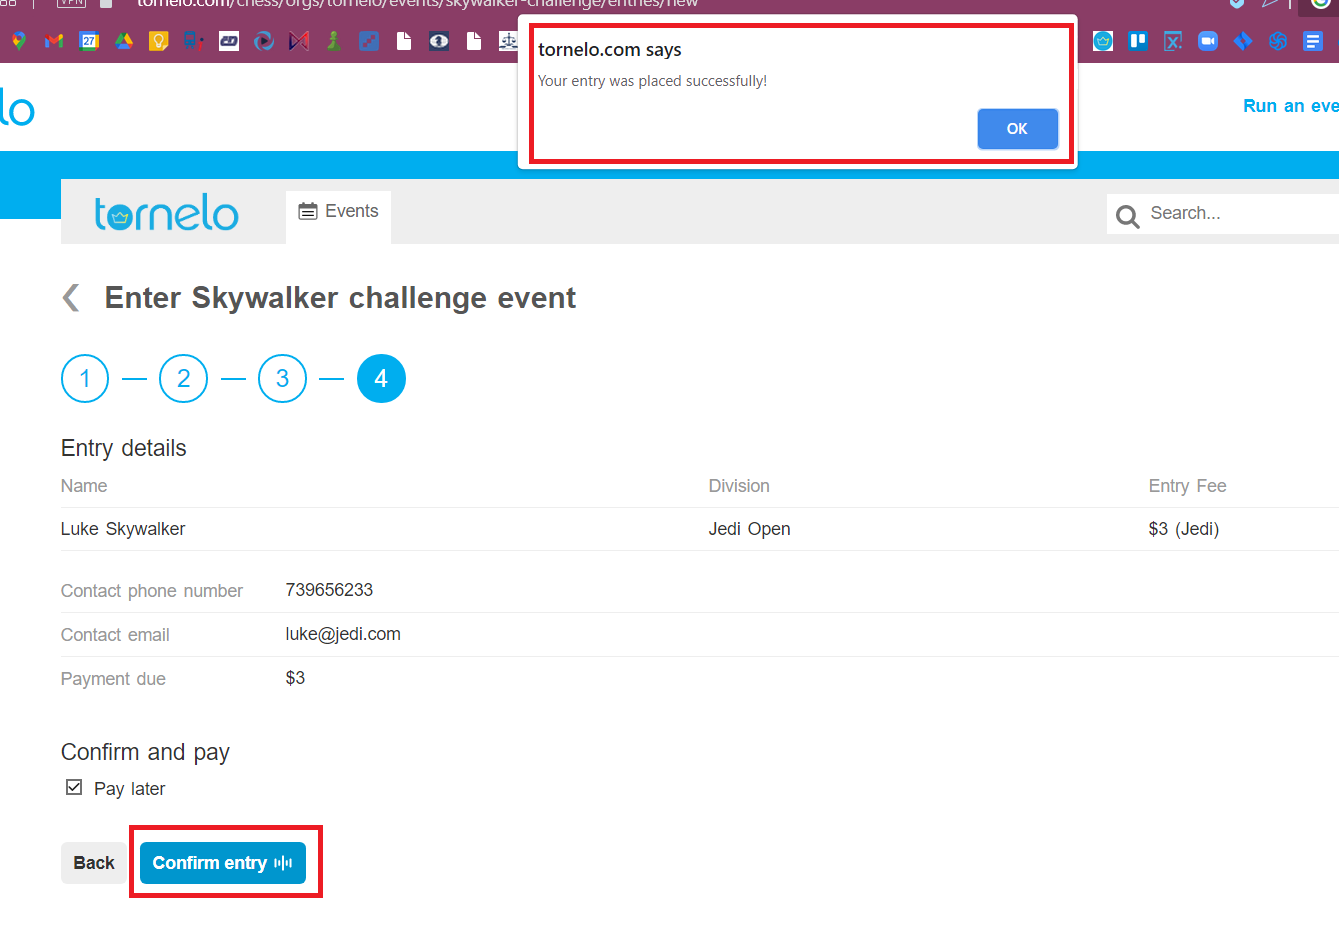Viewport: 1339px width, 935px height.
Task: Open the Google Docs bookmark
Action: 1313,41
